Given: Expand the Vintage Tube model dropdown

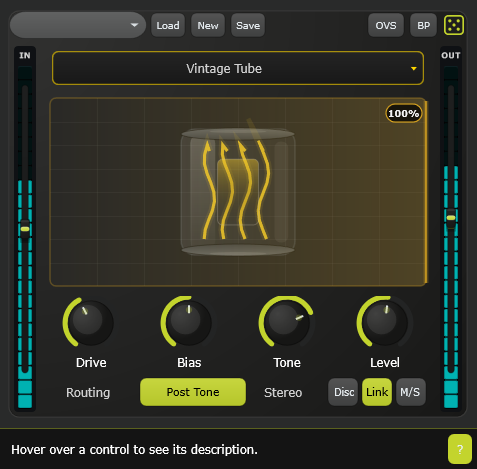Looking at the screenshot, I should click(238, 68).
